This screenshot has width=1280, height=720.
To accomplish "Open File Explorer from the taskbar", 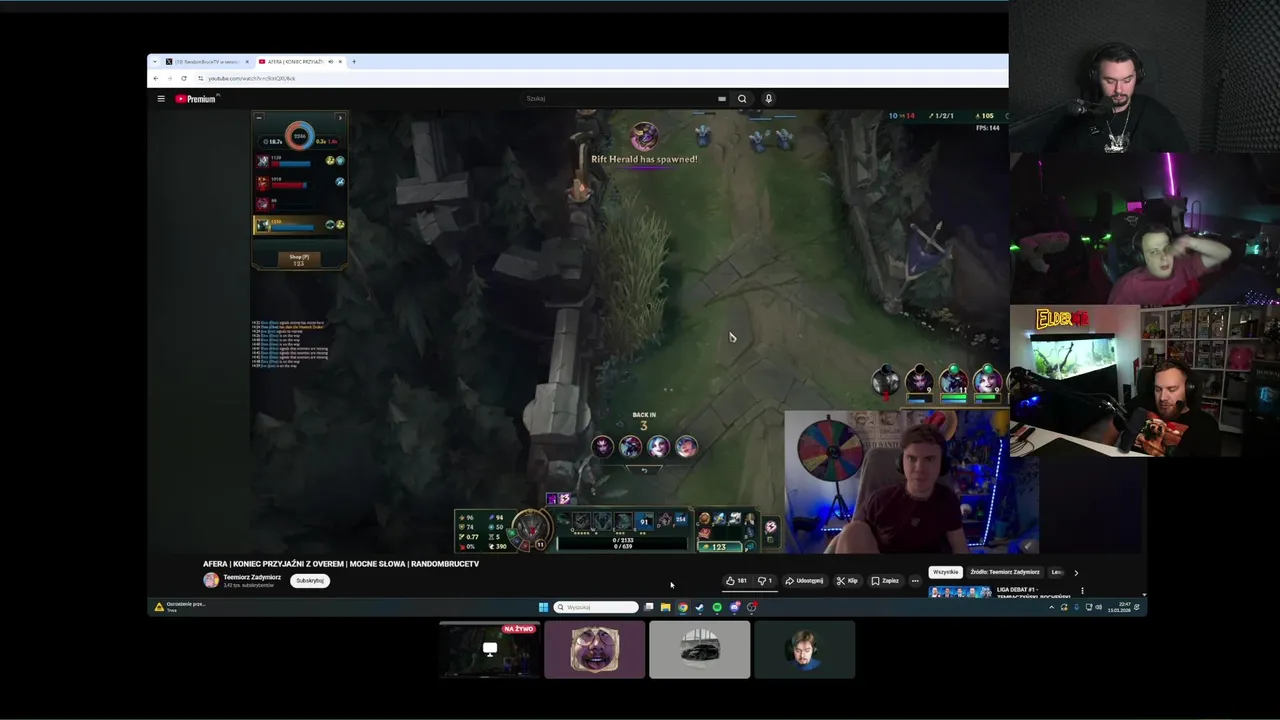I will [x=666, y=607].
